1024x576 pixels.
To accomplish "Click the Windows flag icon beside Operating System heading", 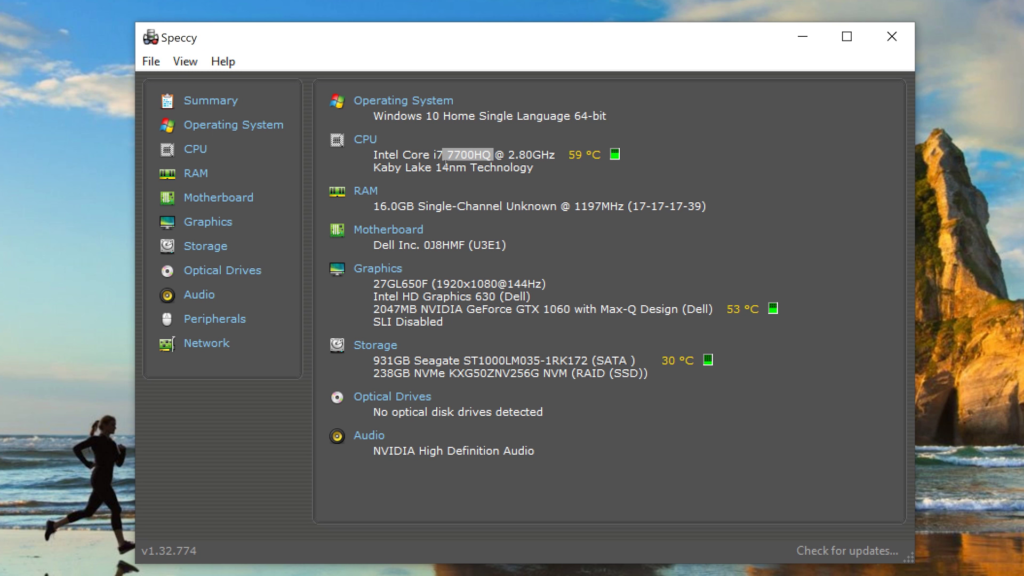I will click(337, 101).
